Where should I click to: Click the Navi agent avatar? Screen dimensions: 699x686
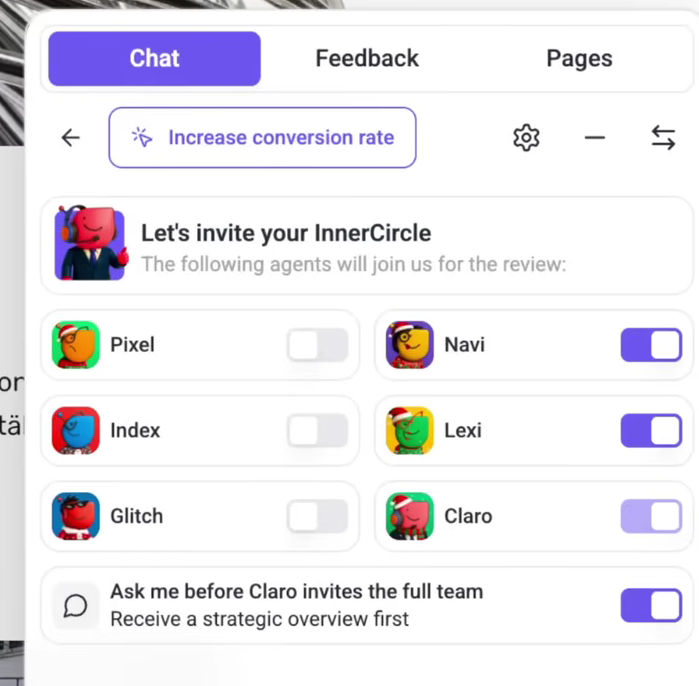(x=410, y=345)
